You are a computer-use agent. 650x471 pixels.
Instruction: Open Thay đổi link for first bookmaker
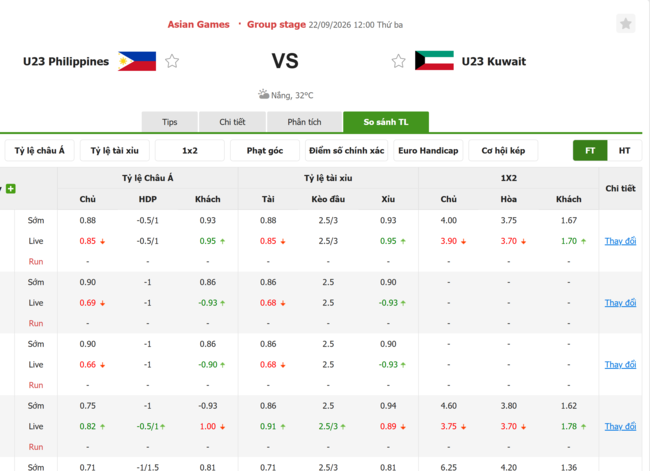pyautogui.click(x=620, y=241)
